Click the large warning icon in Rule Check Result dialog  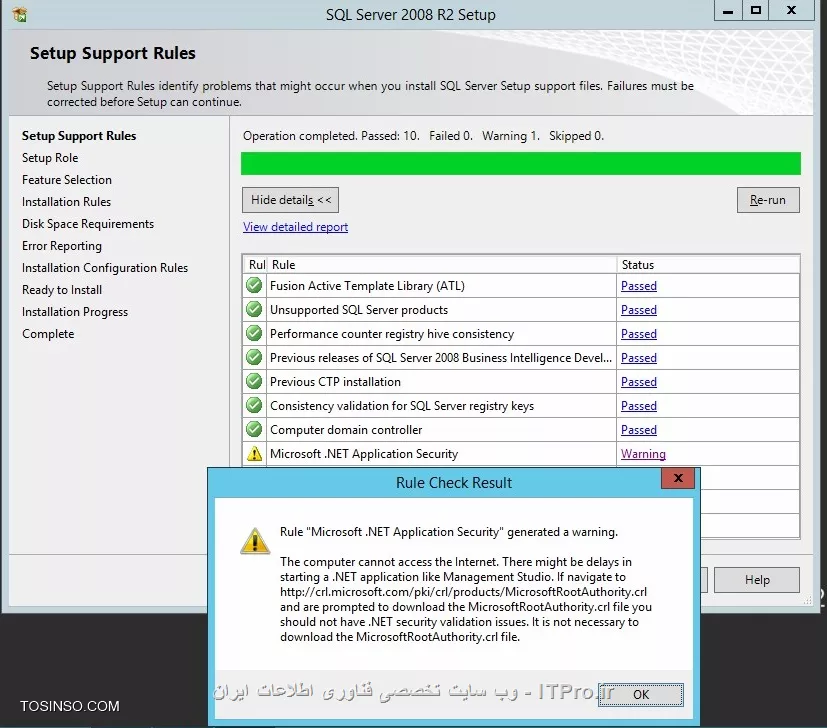[255, 541]
